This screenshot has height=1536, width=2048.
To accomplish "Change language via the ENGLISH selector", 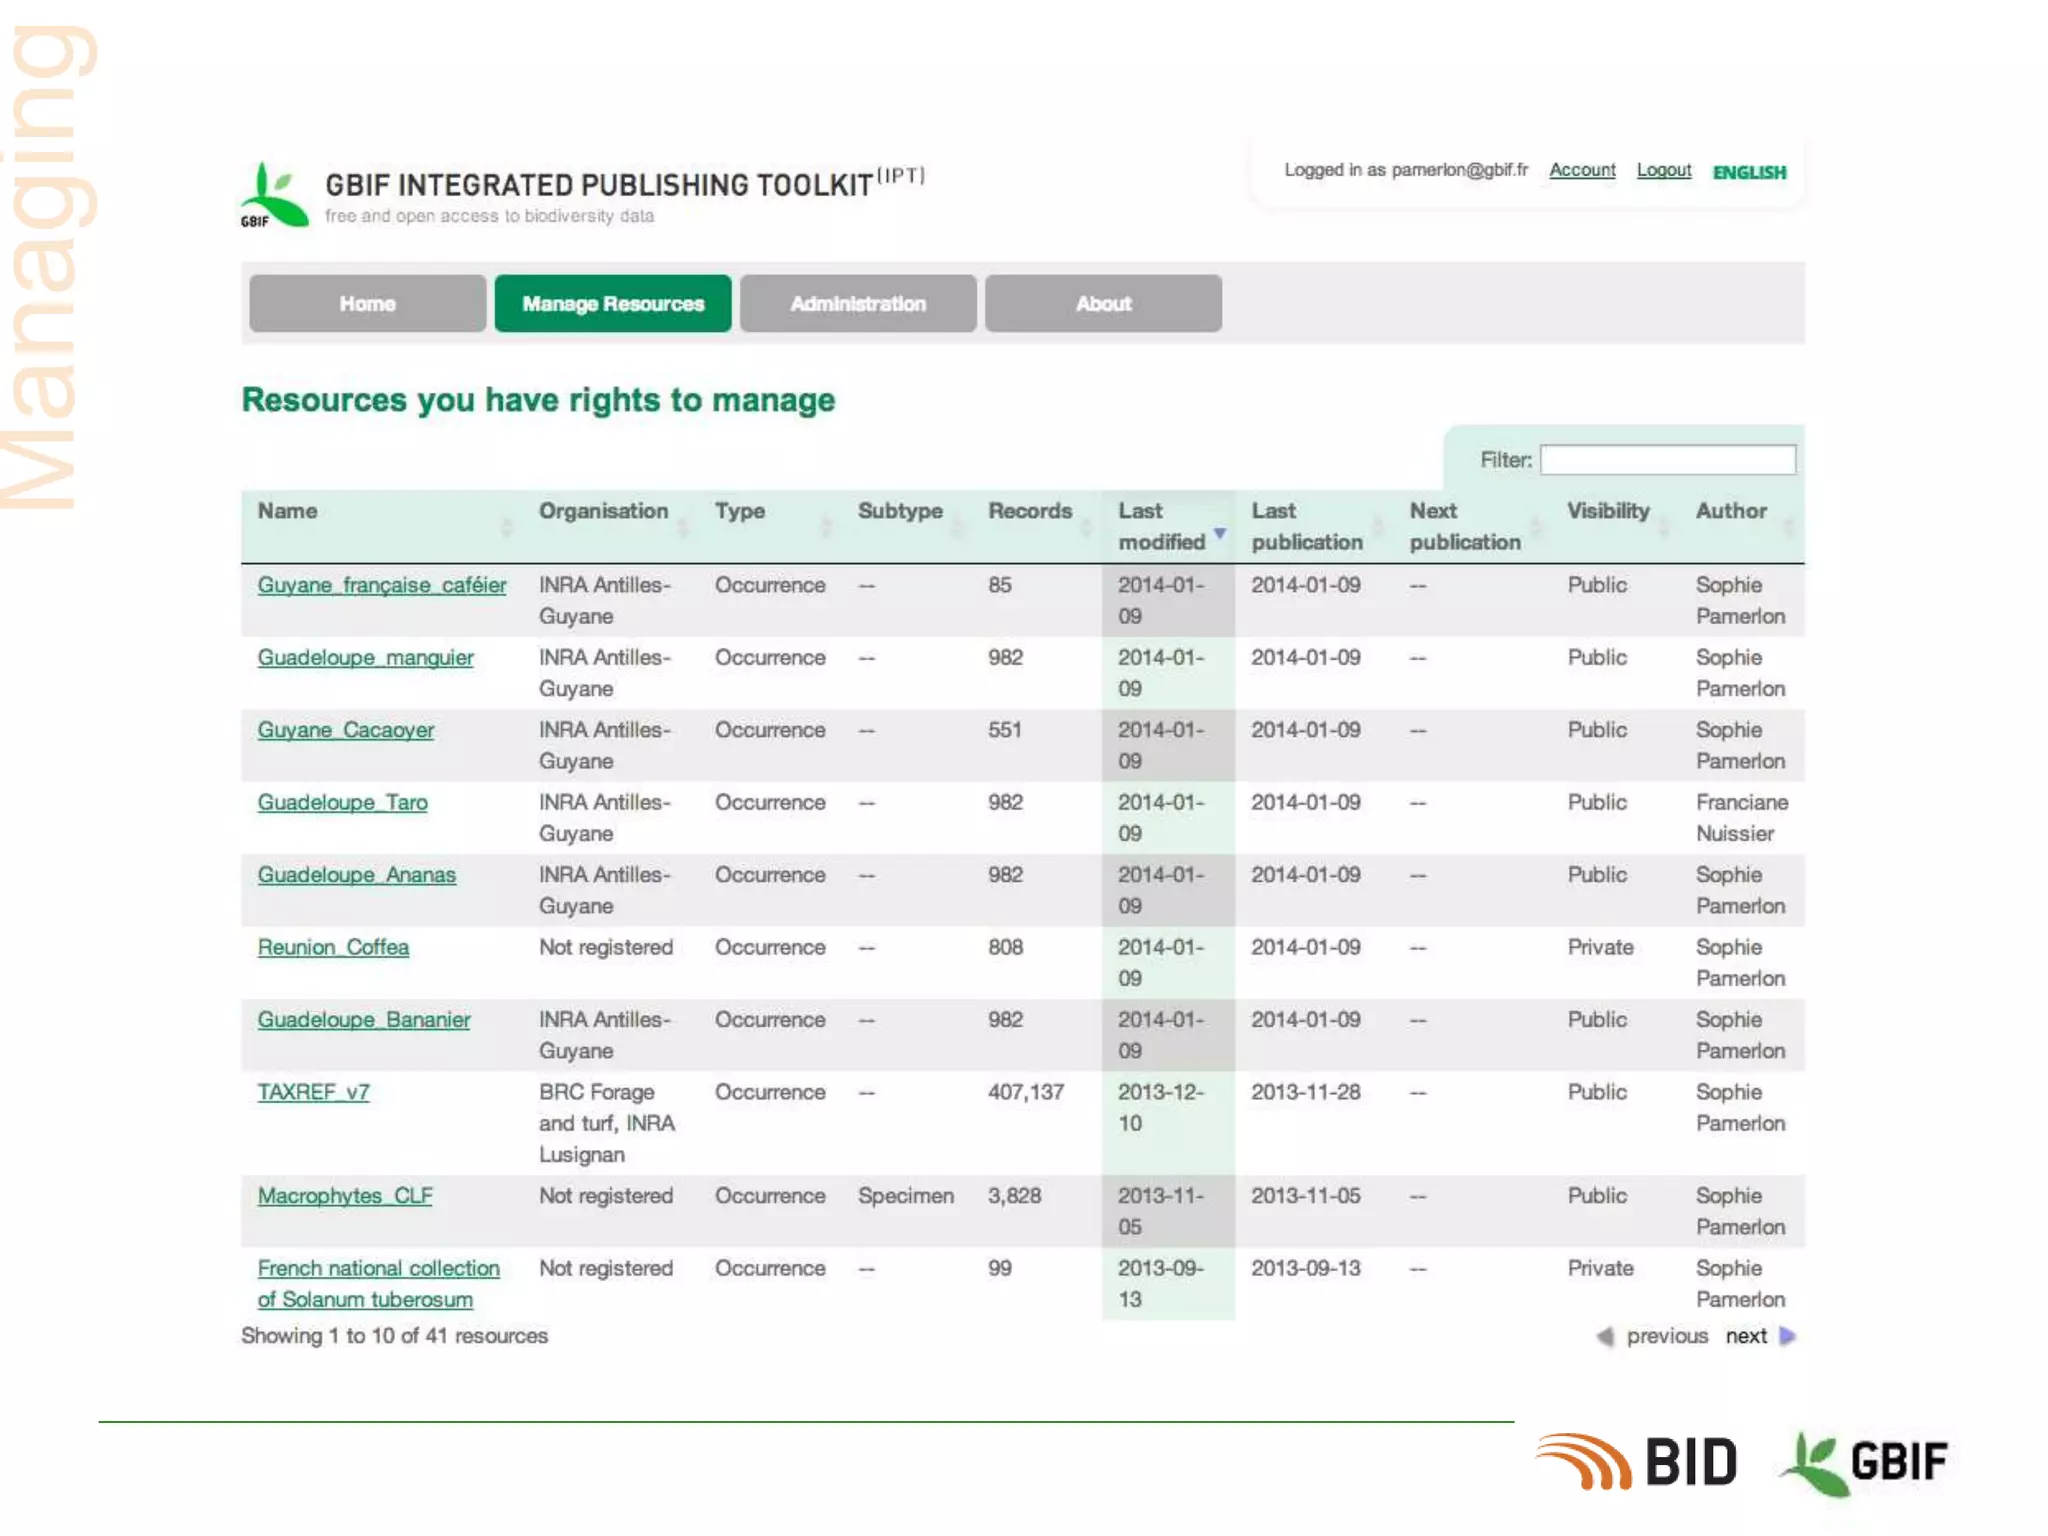I will (x=1748, y=172).
